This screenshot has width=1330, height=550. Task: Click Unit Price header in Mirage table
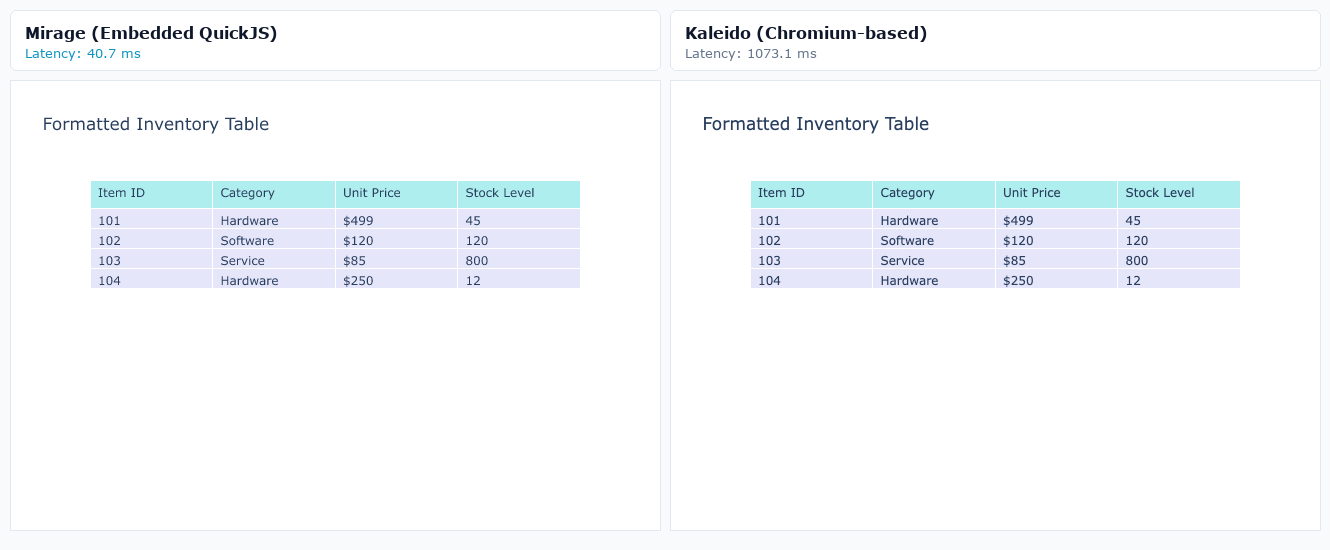[396, 194]
